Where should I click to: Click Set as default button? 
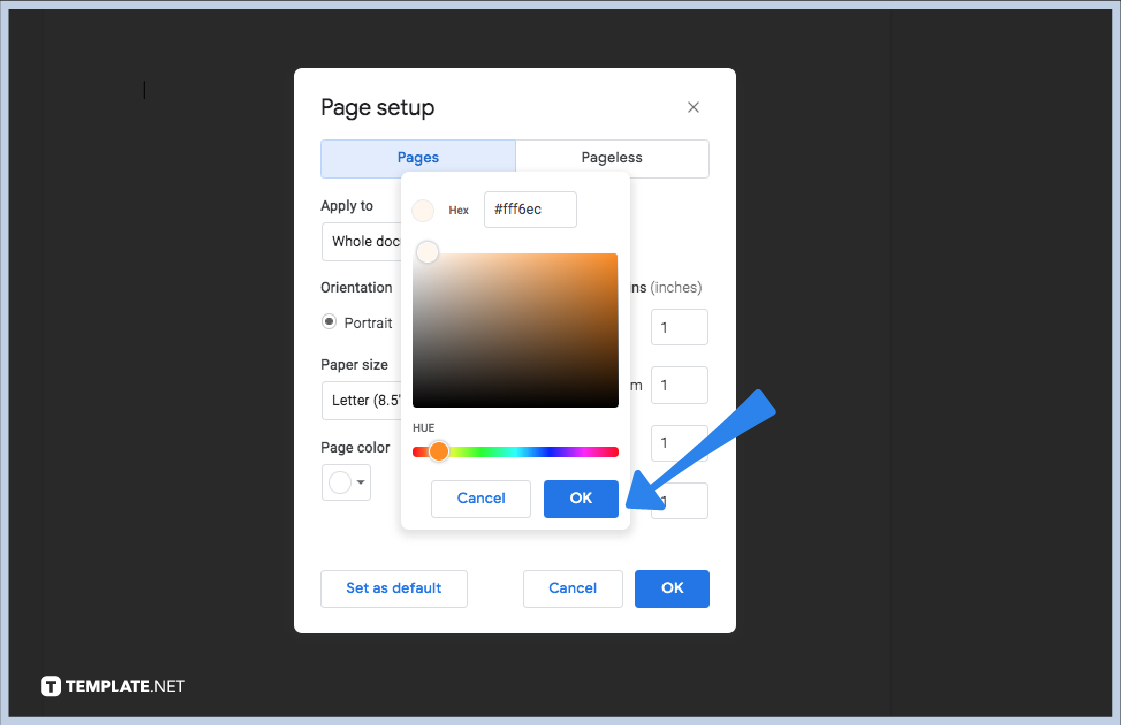tap(394, 588)
